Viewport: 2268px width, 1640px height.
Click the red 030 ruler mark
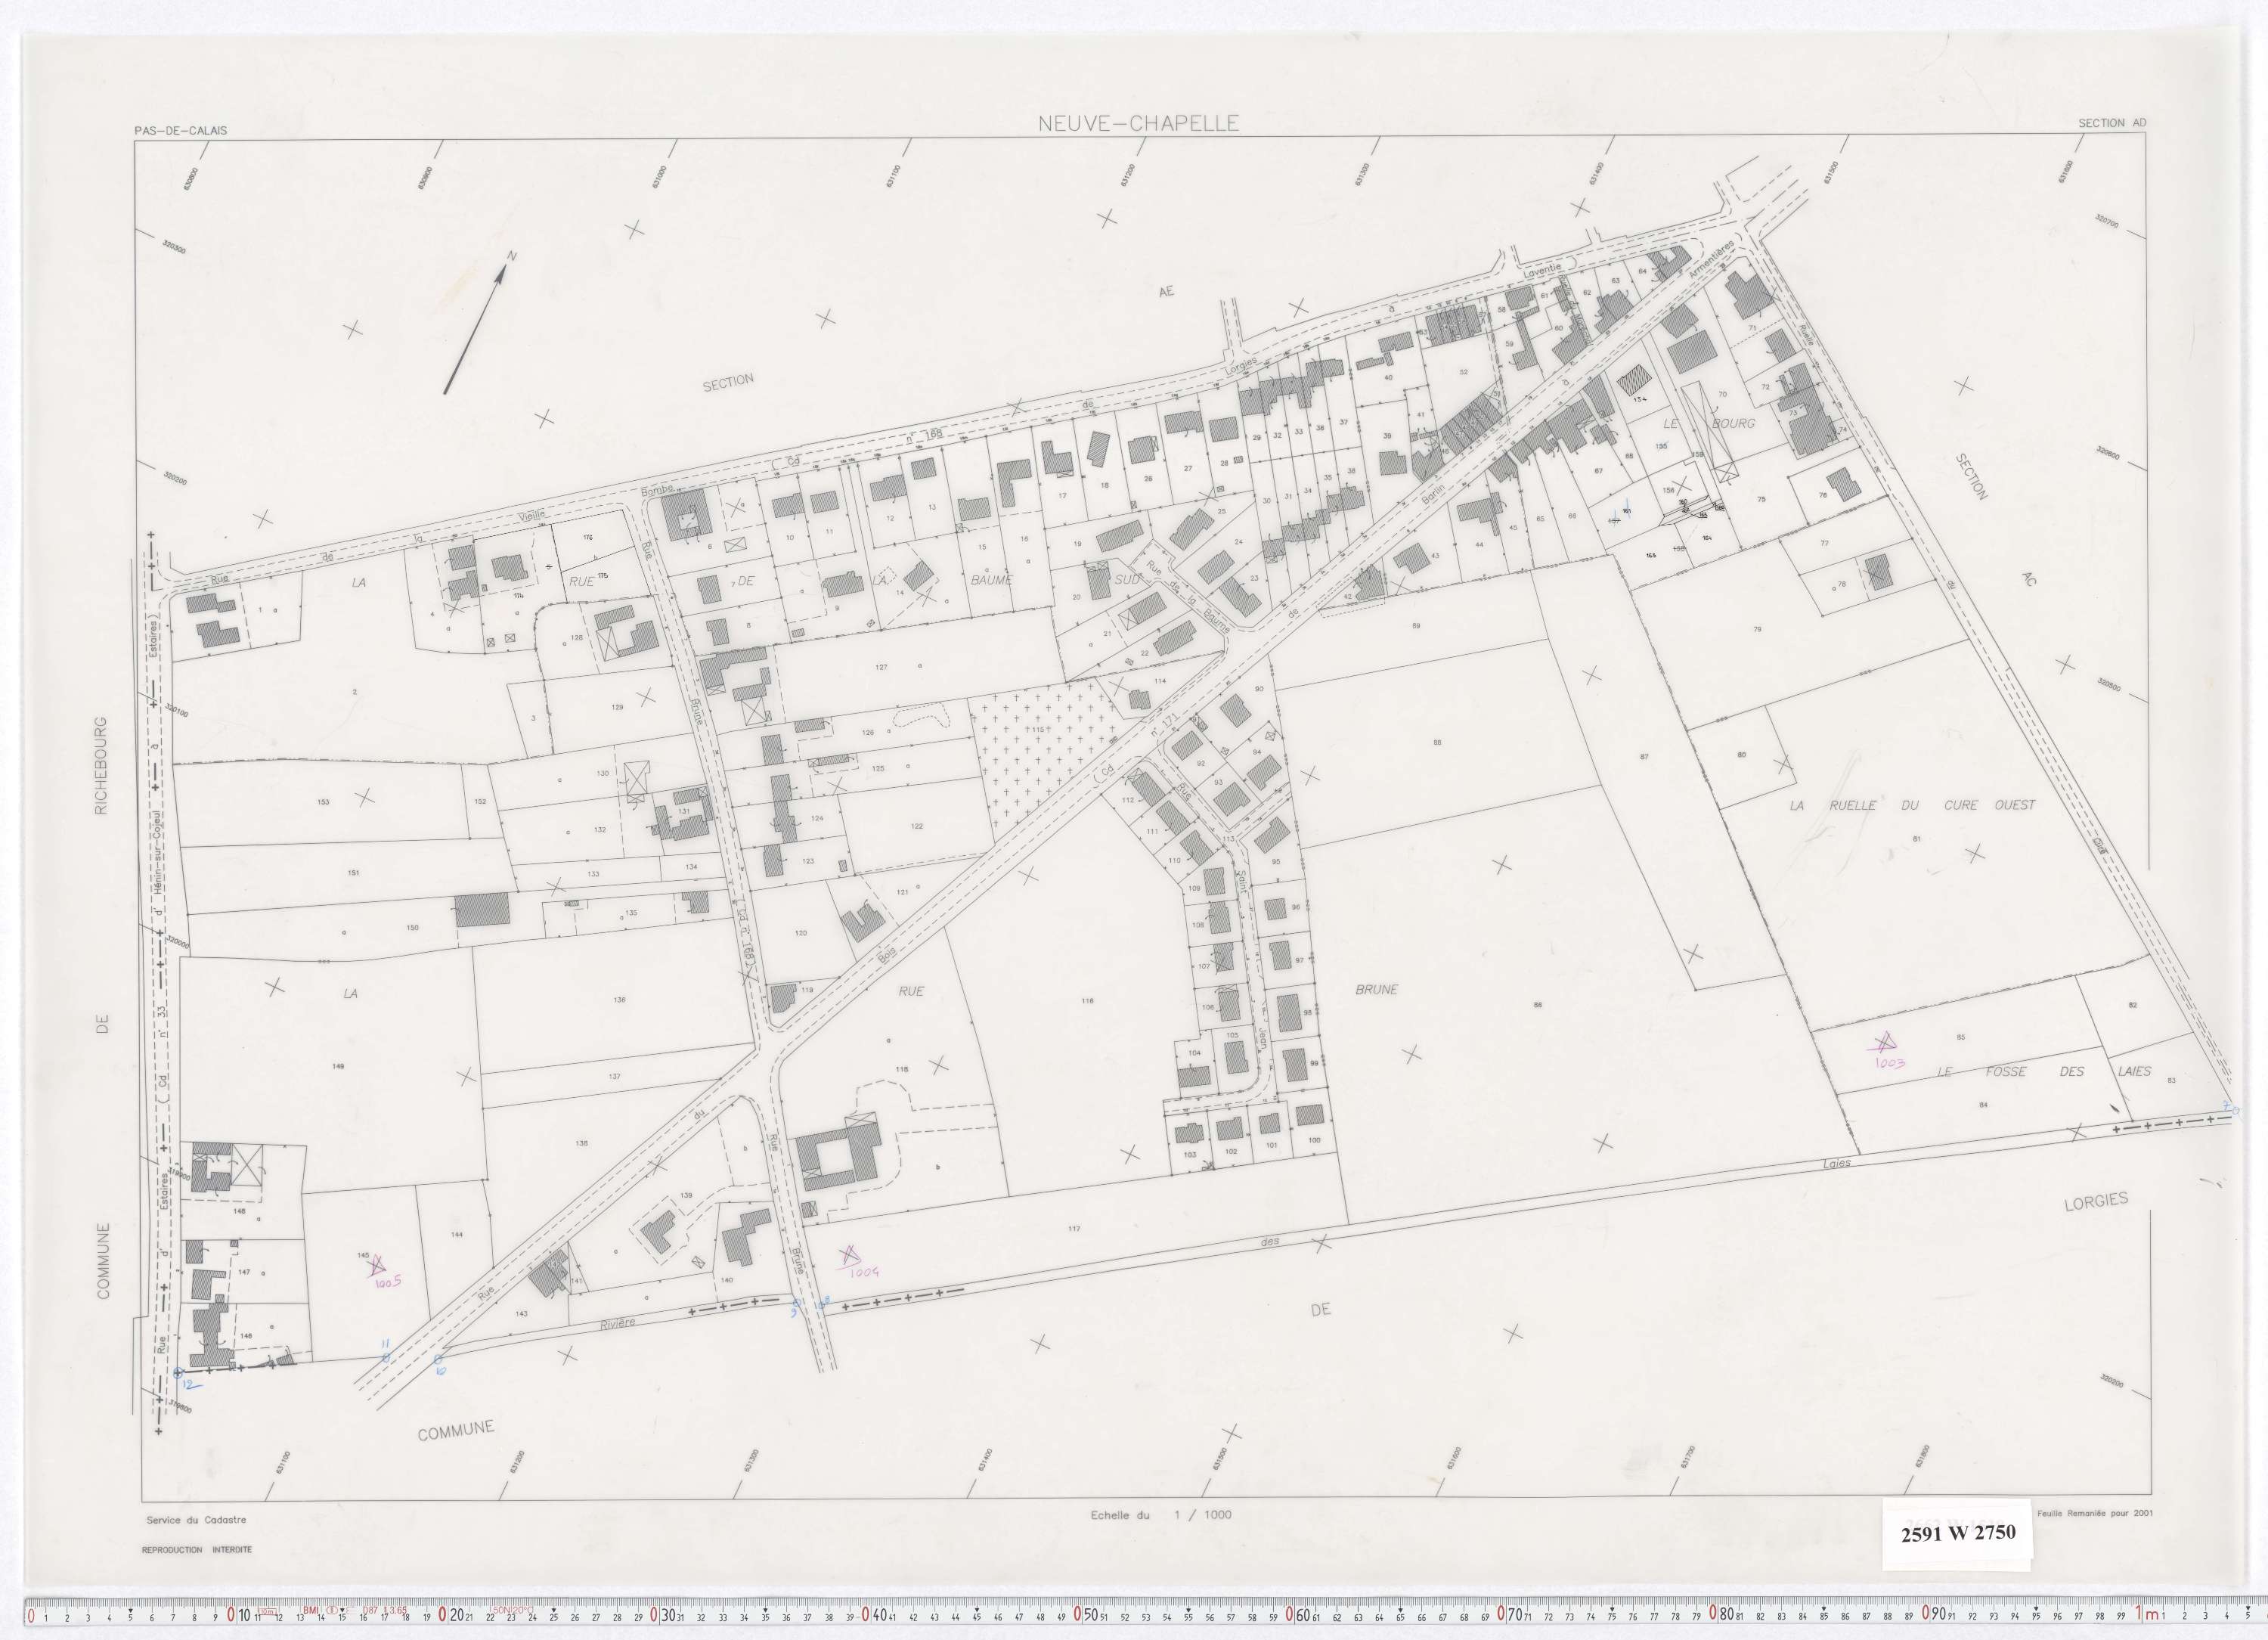click(x=661, y=1614)
